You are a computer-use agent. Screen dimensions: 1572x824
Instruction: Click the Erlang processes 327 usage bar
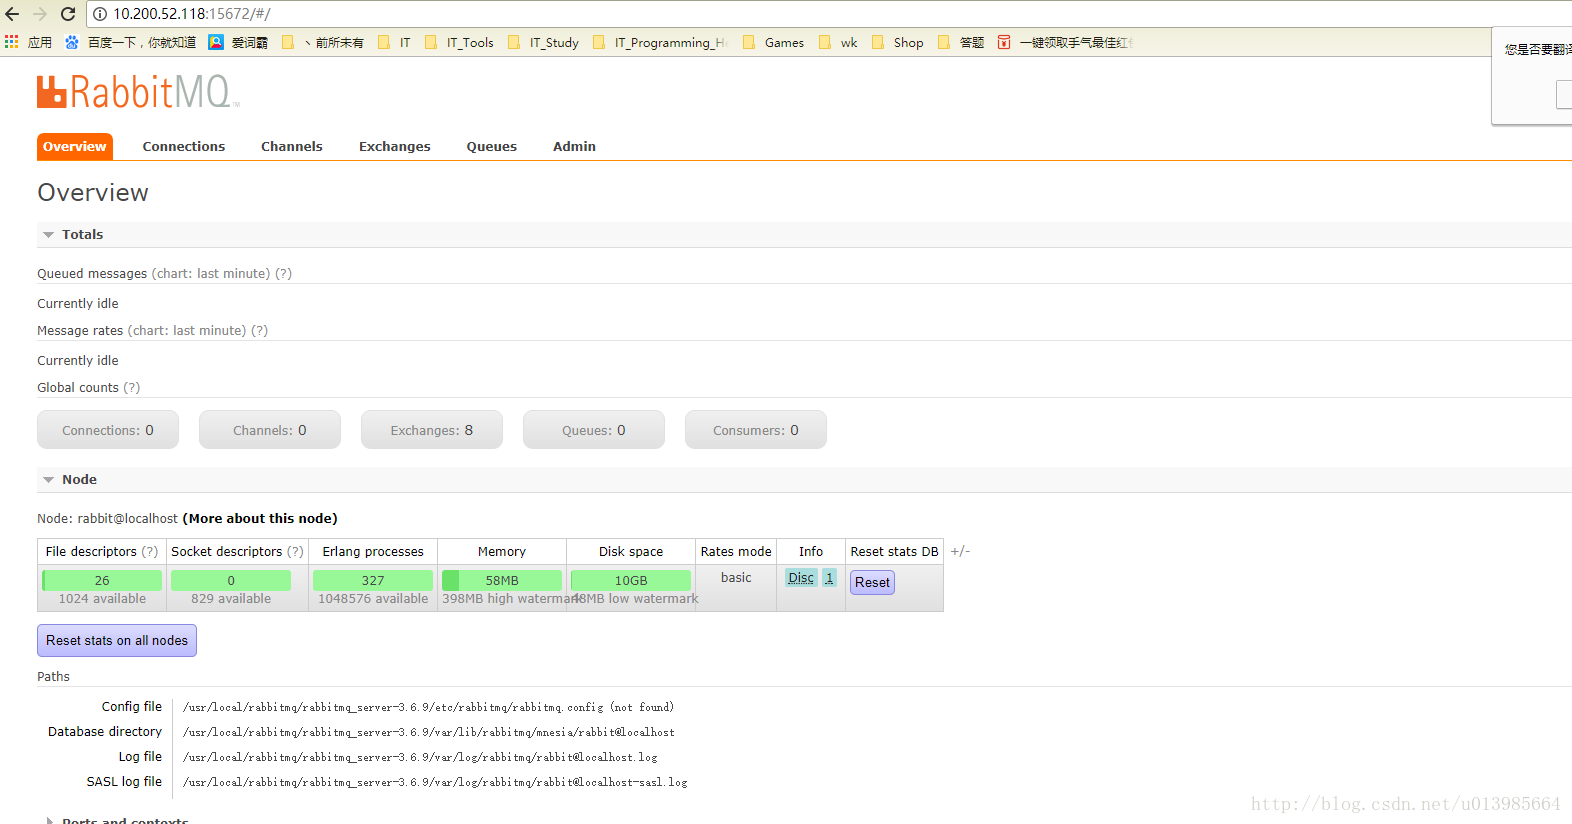(373, 580)
